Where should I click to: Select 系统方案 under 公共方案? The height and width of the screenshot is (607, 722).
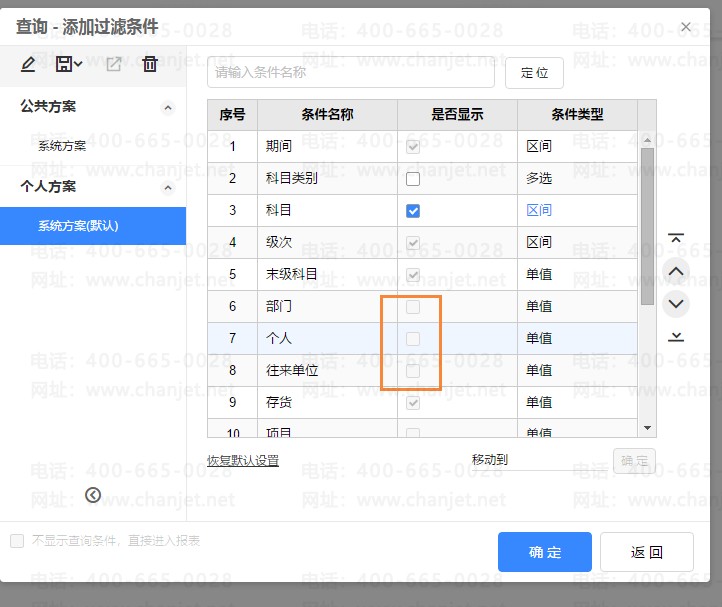76,146
